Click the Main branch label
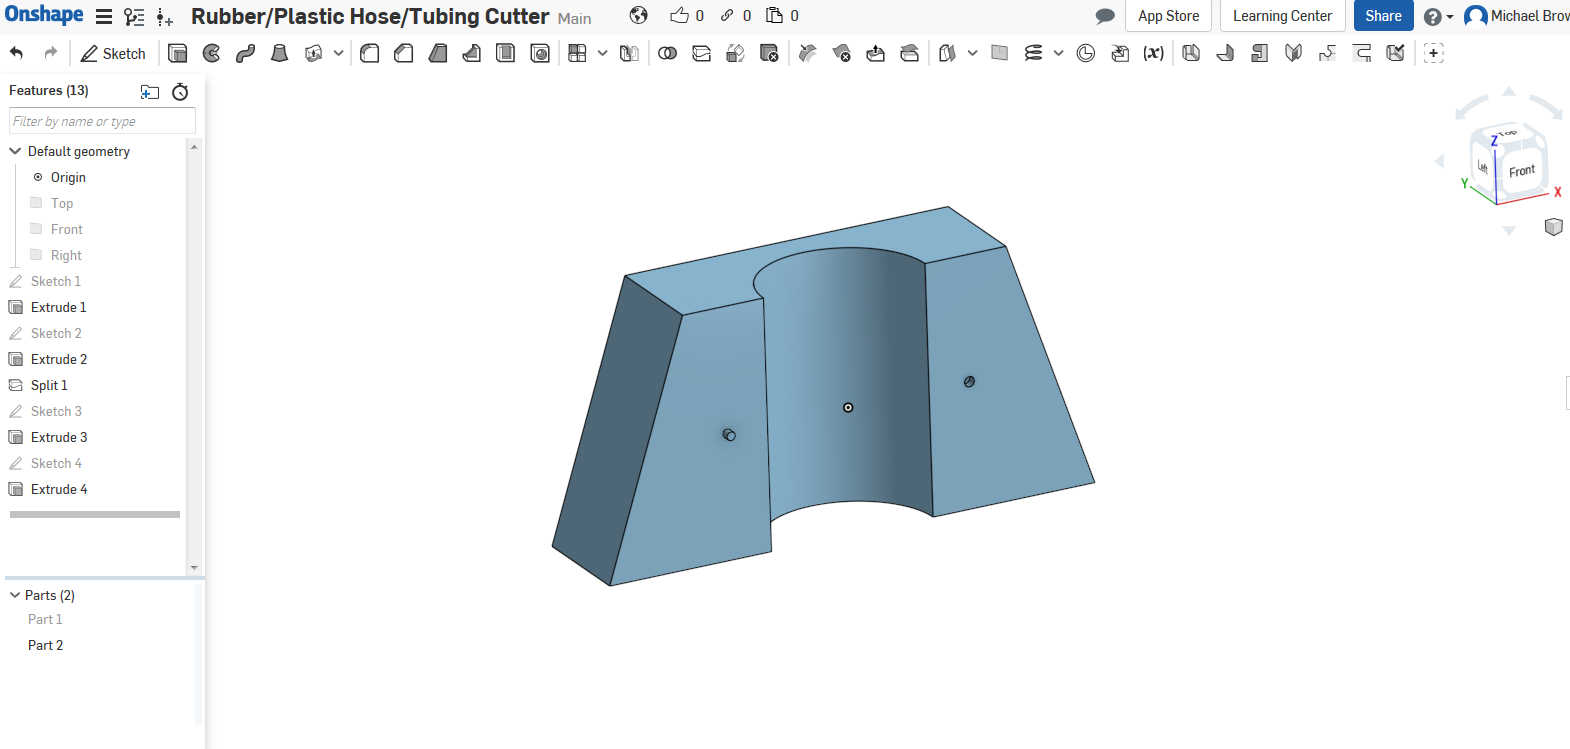 pyautogui.click(x=575, y=18)
